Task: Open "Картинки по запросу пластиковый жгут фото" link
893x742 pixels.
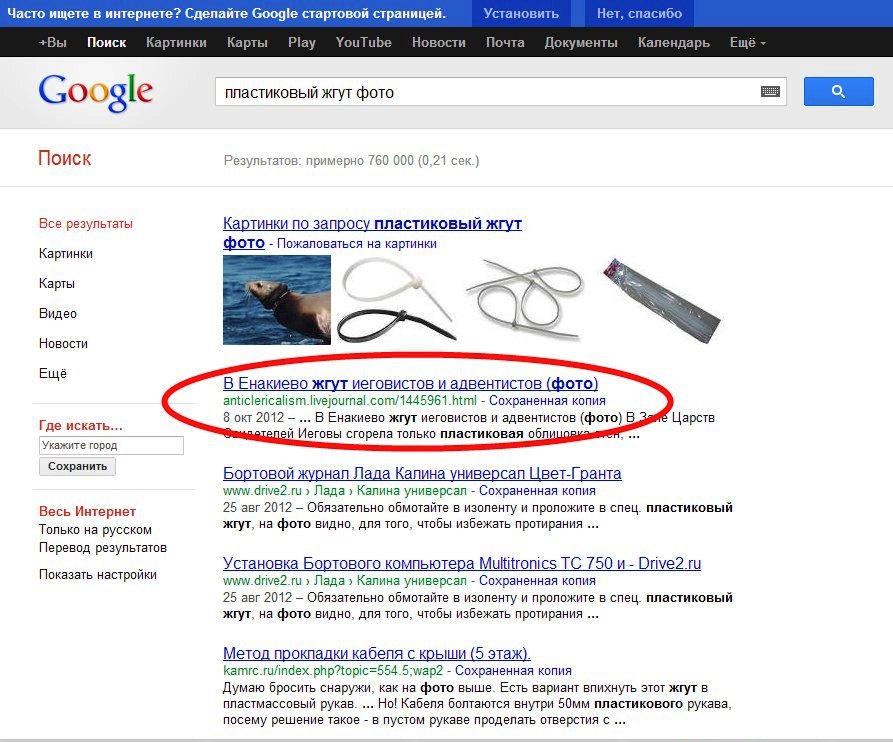Action: pos(372,233)
